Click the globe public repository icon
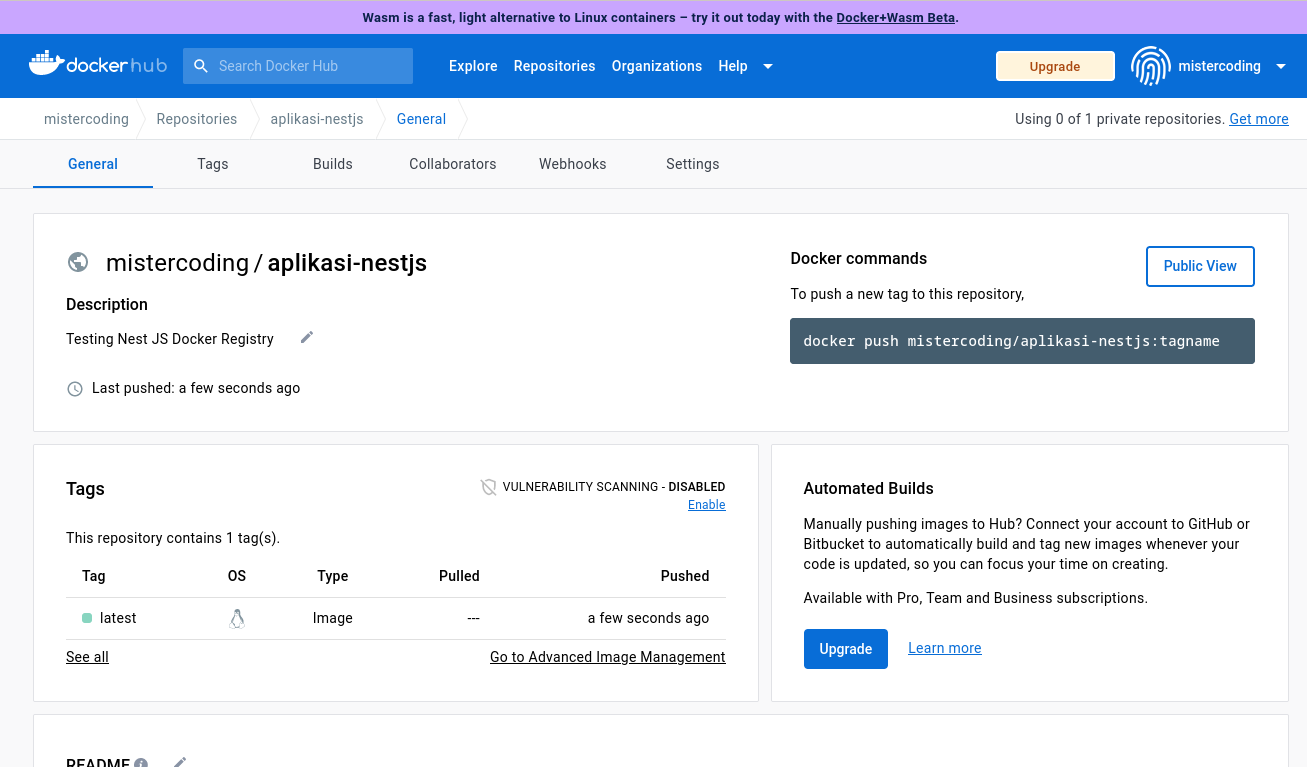 [78, 262]
